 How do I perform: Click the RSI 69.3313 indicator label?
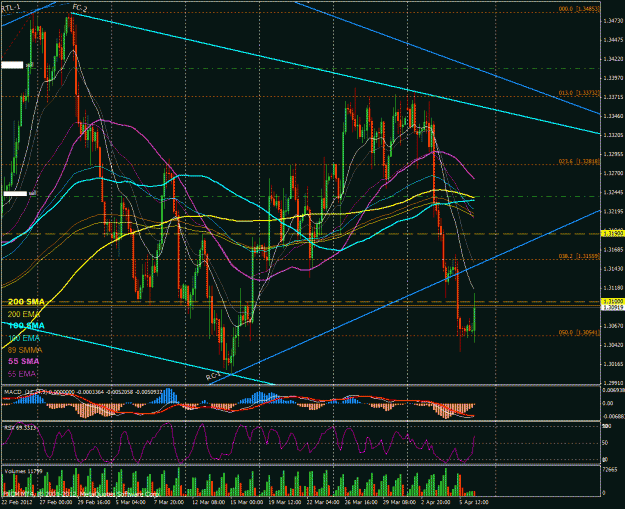[x=19, y=427]
